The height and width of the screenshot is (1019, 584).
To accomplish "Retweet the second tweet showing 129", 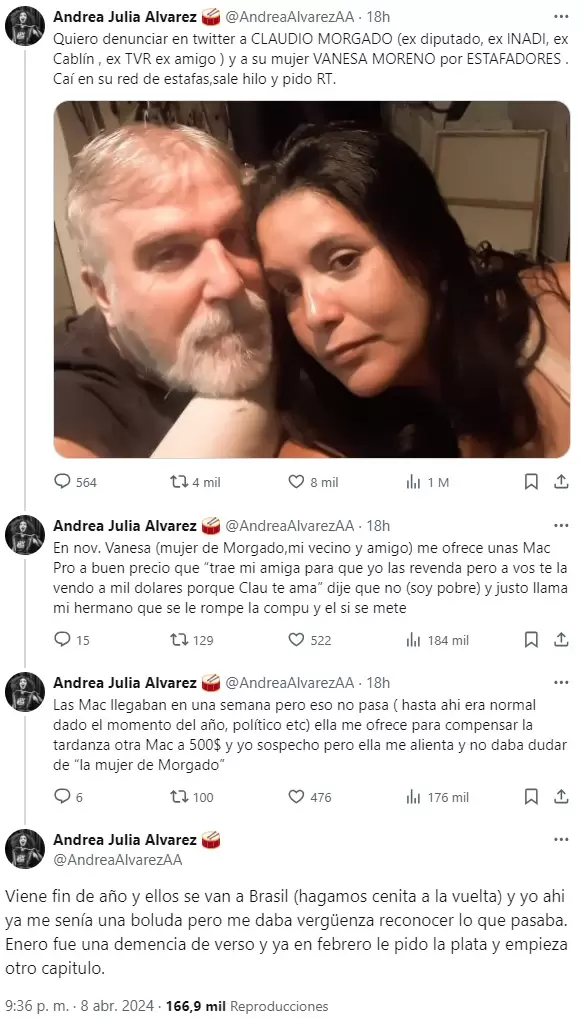I will pyautogui.click(x=192, y=639).
